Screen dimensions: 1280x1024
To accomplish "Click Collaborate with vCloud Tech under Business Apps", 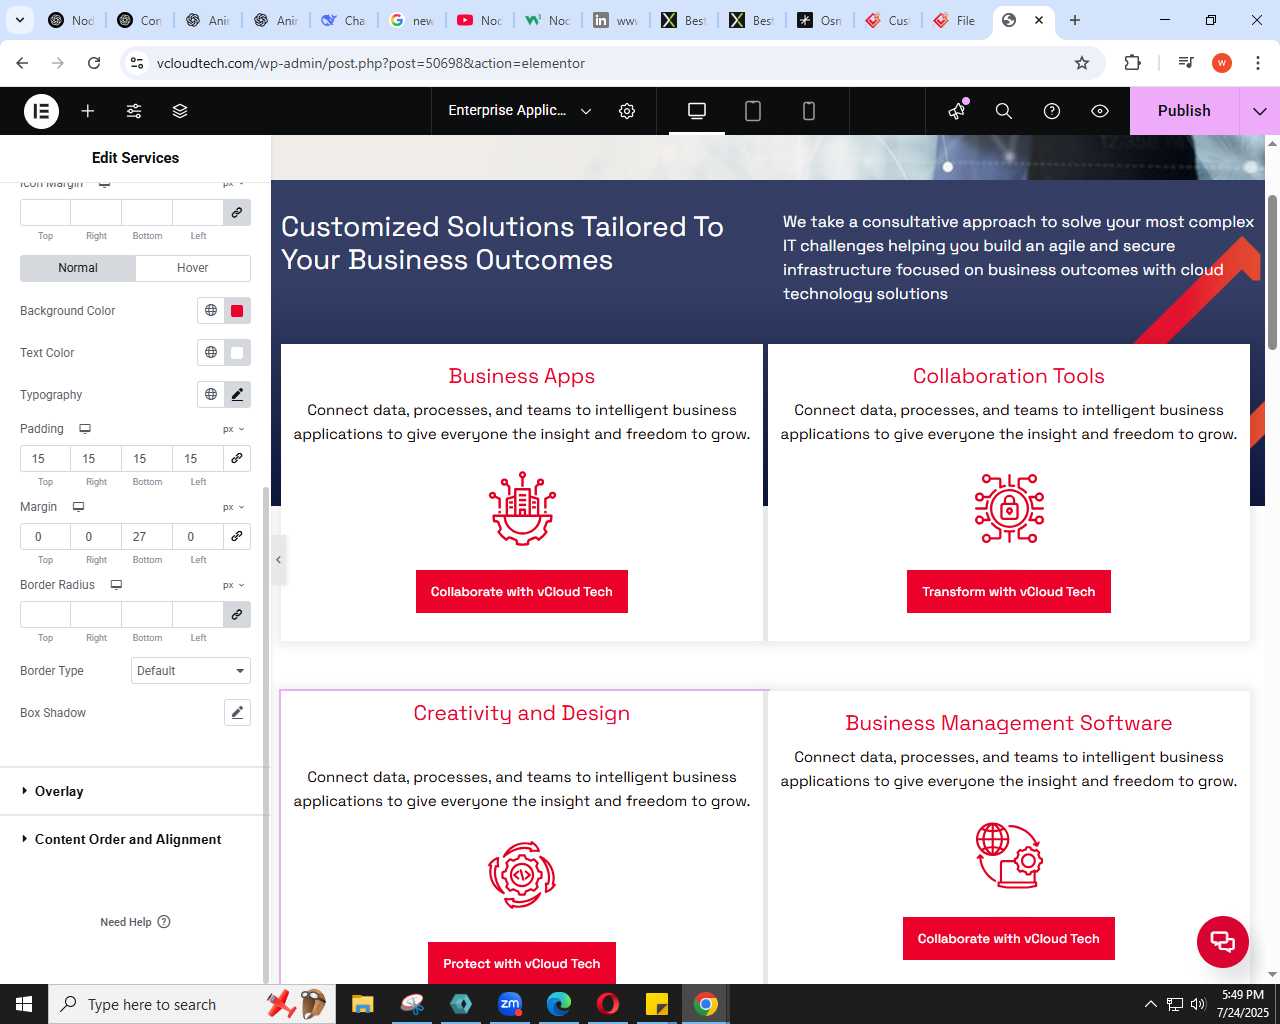I will click(522, 592).
